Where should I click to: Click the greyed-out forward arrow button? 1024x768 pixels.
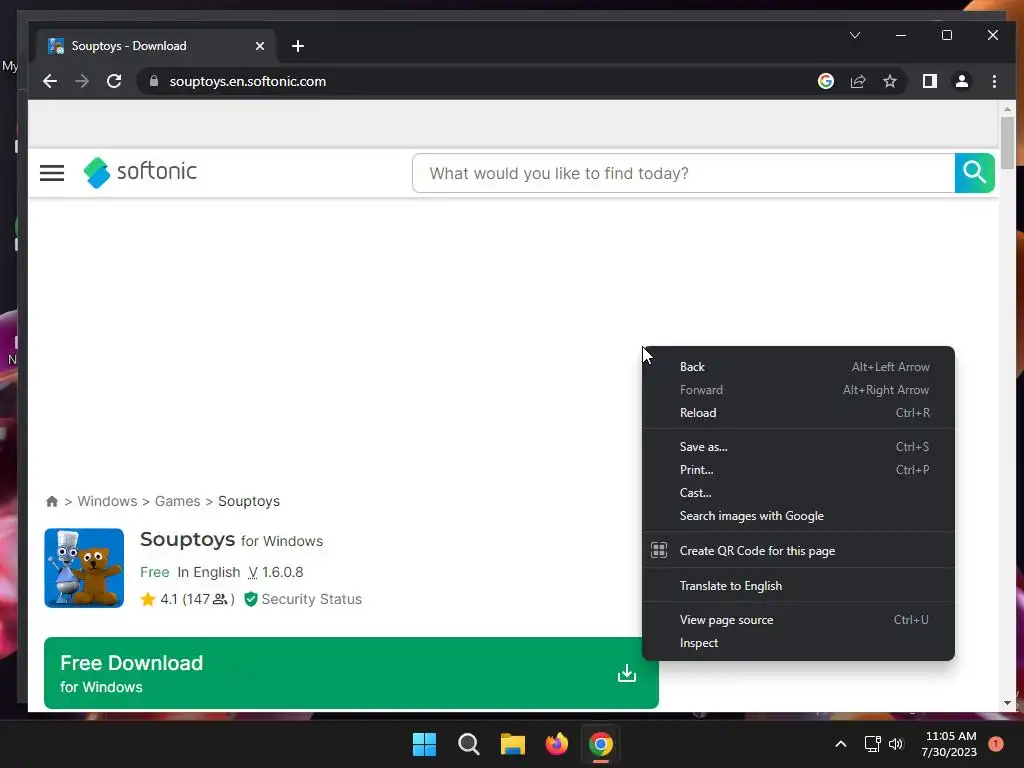[82, 82]
